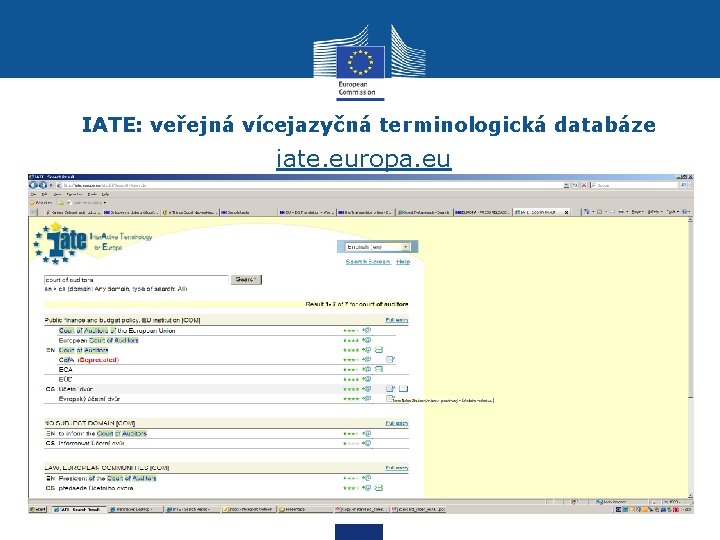720x540 pixels.
Task: Click the Search button next to the query field
Action: [x=246, y=280]
